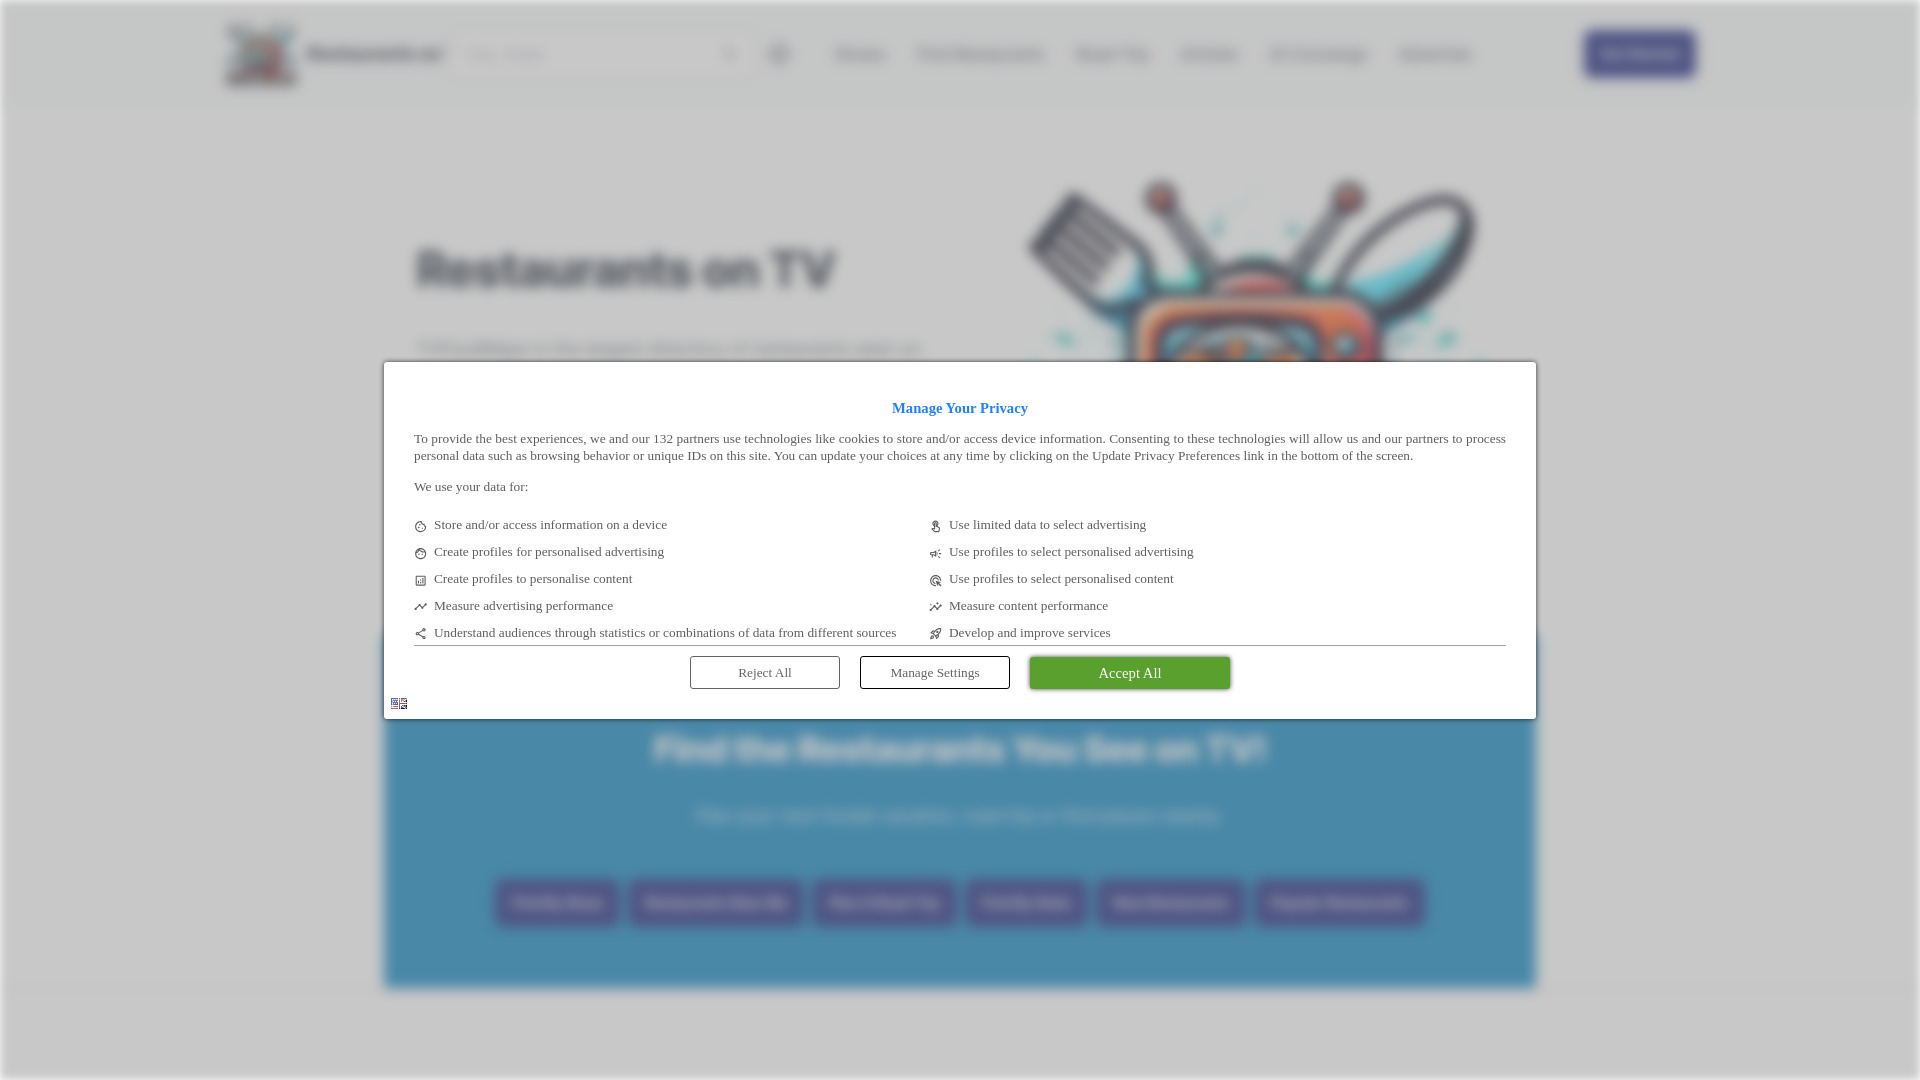Open Manage Settings privacy options
Screen dimensions: 1920x1080
point(934,673)
